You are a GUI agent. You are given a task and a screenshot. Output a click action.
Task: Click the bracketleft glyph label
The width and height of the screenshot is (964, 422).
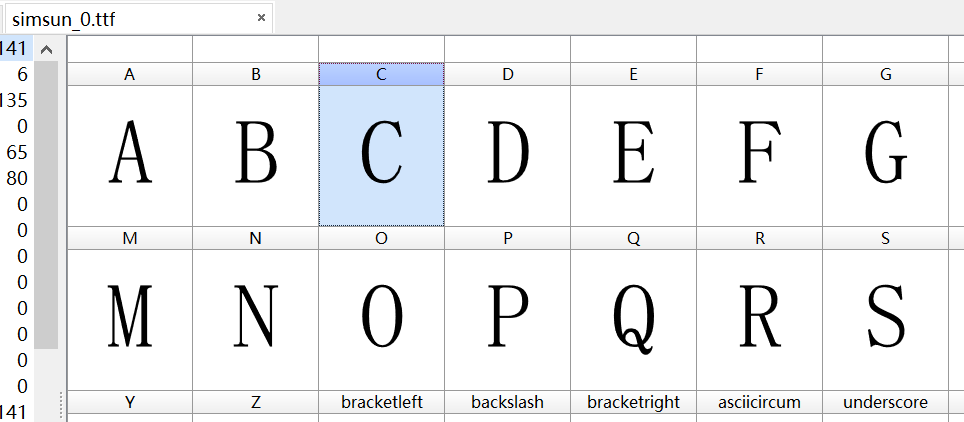tap(382, 402)
